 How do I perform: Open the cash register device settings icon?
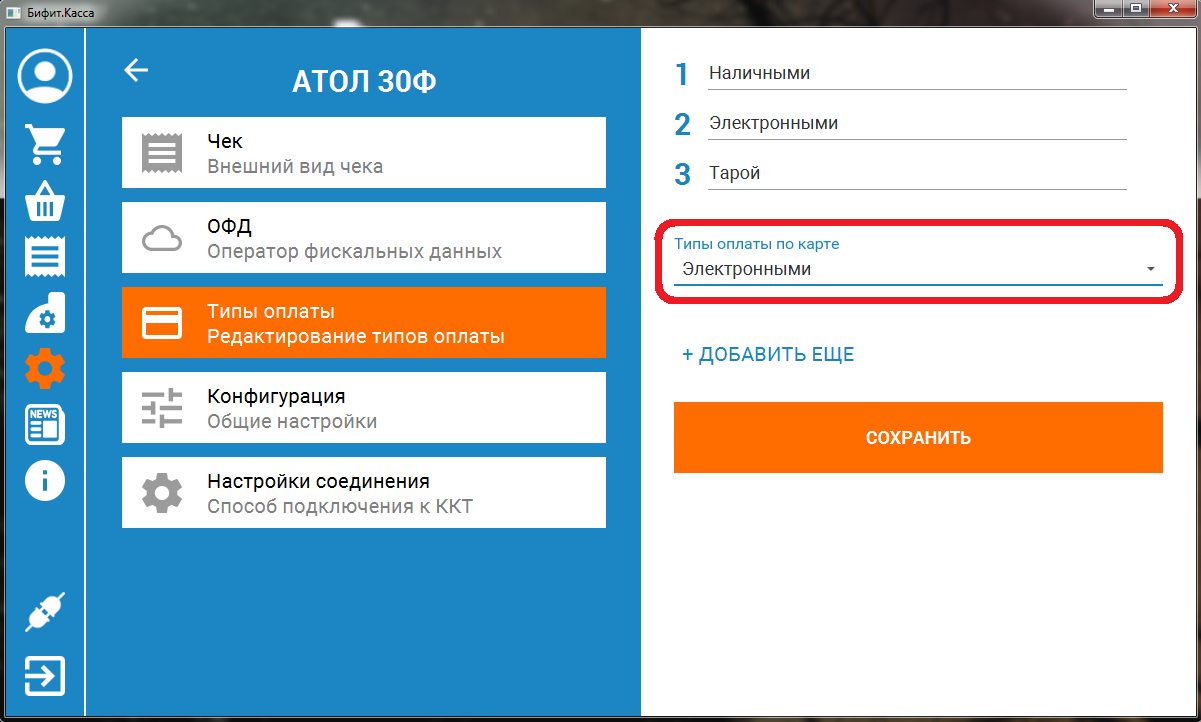[x=45, y=313]
